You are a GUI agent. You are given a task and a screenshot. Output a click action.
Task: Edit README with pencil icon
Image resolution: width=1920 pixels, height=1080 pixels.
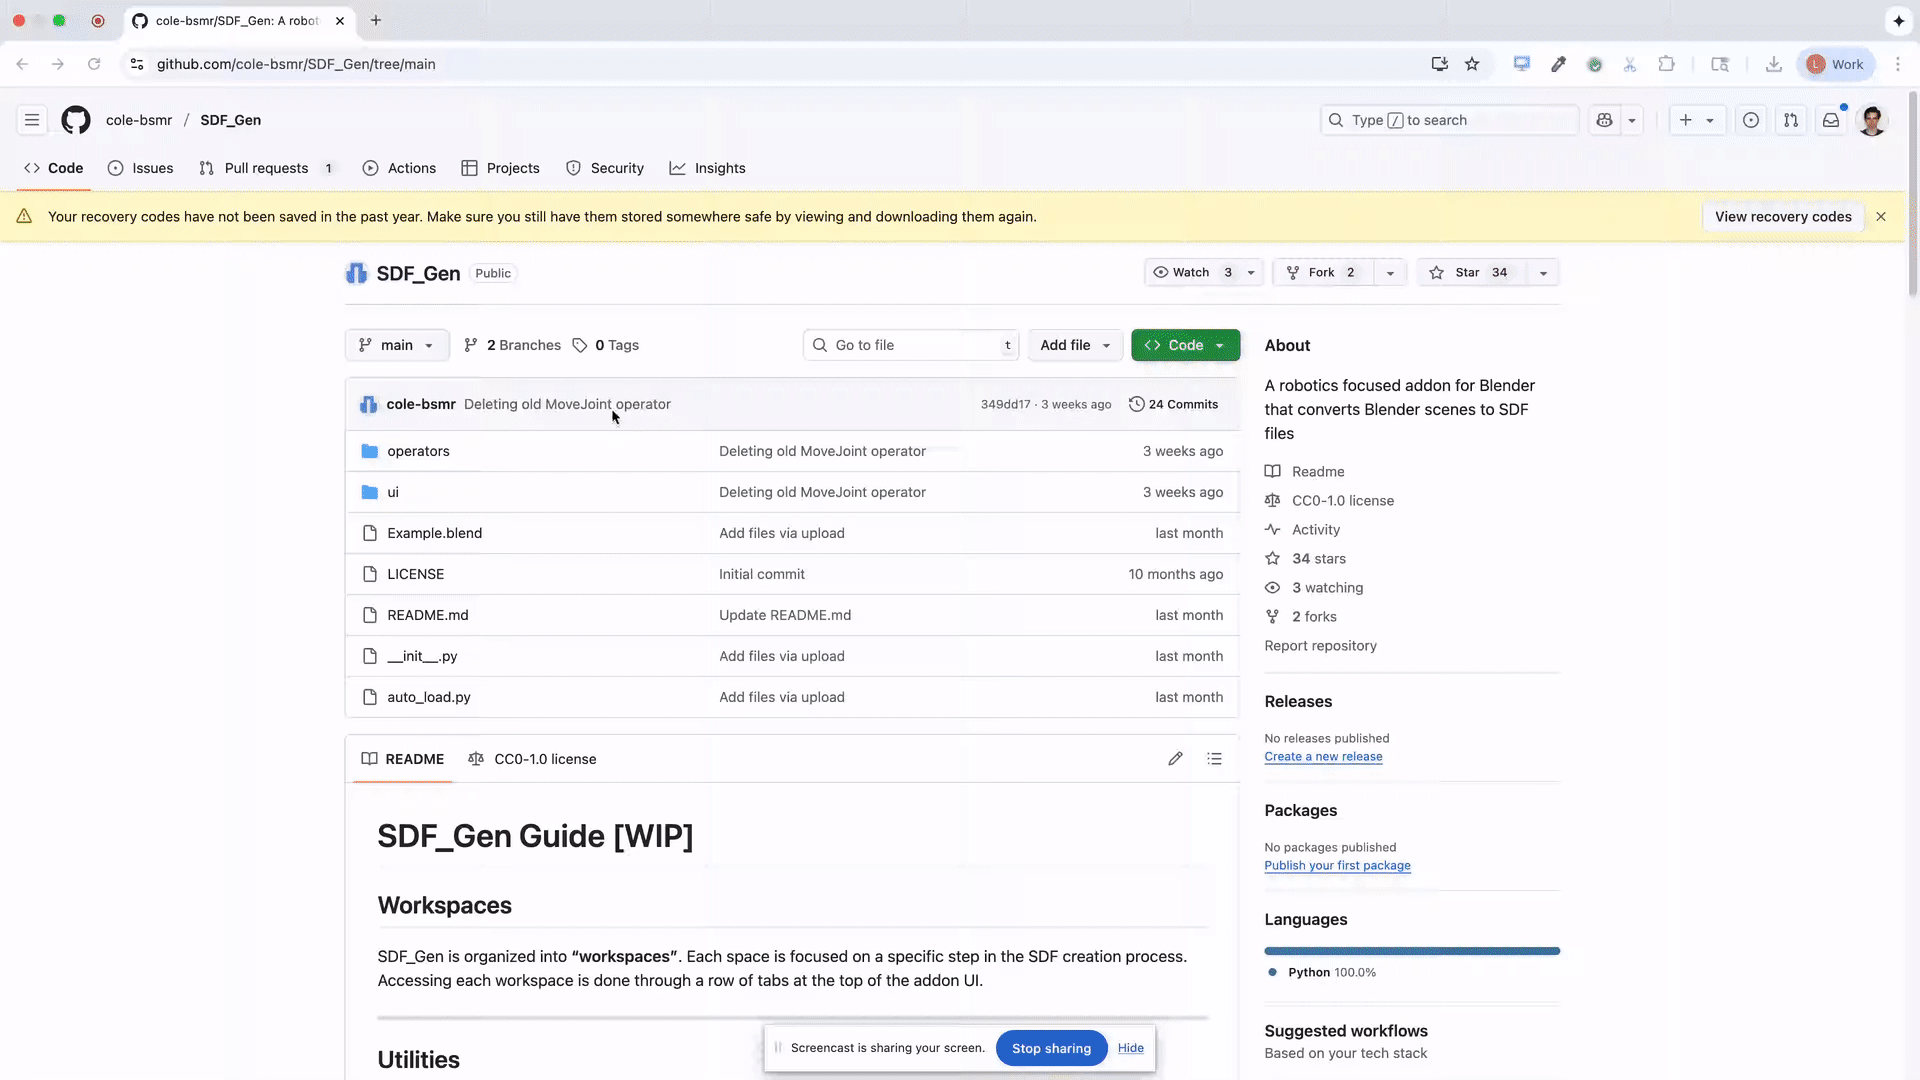(1175, 759)
